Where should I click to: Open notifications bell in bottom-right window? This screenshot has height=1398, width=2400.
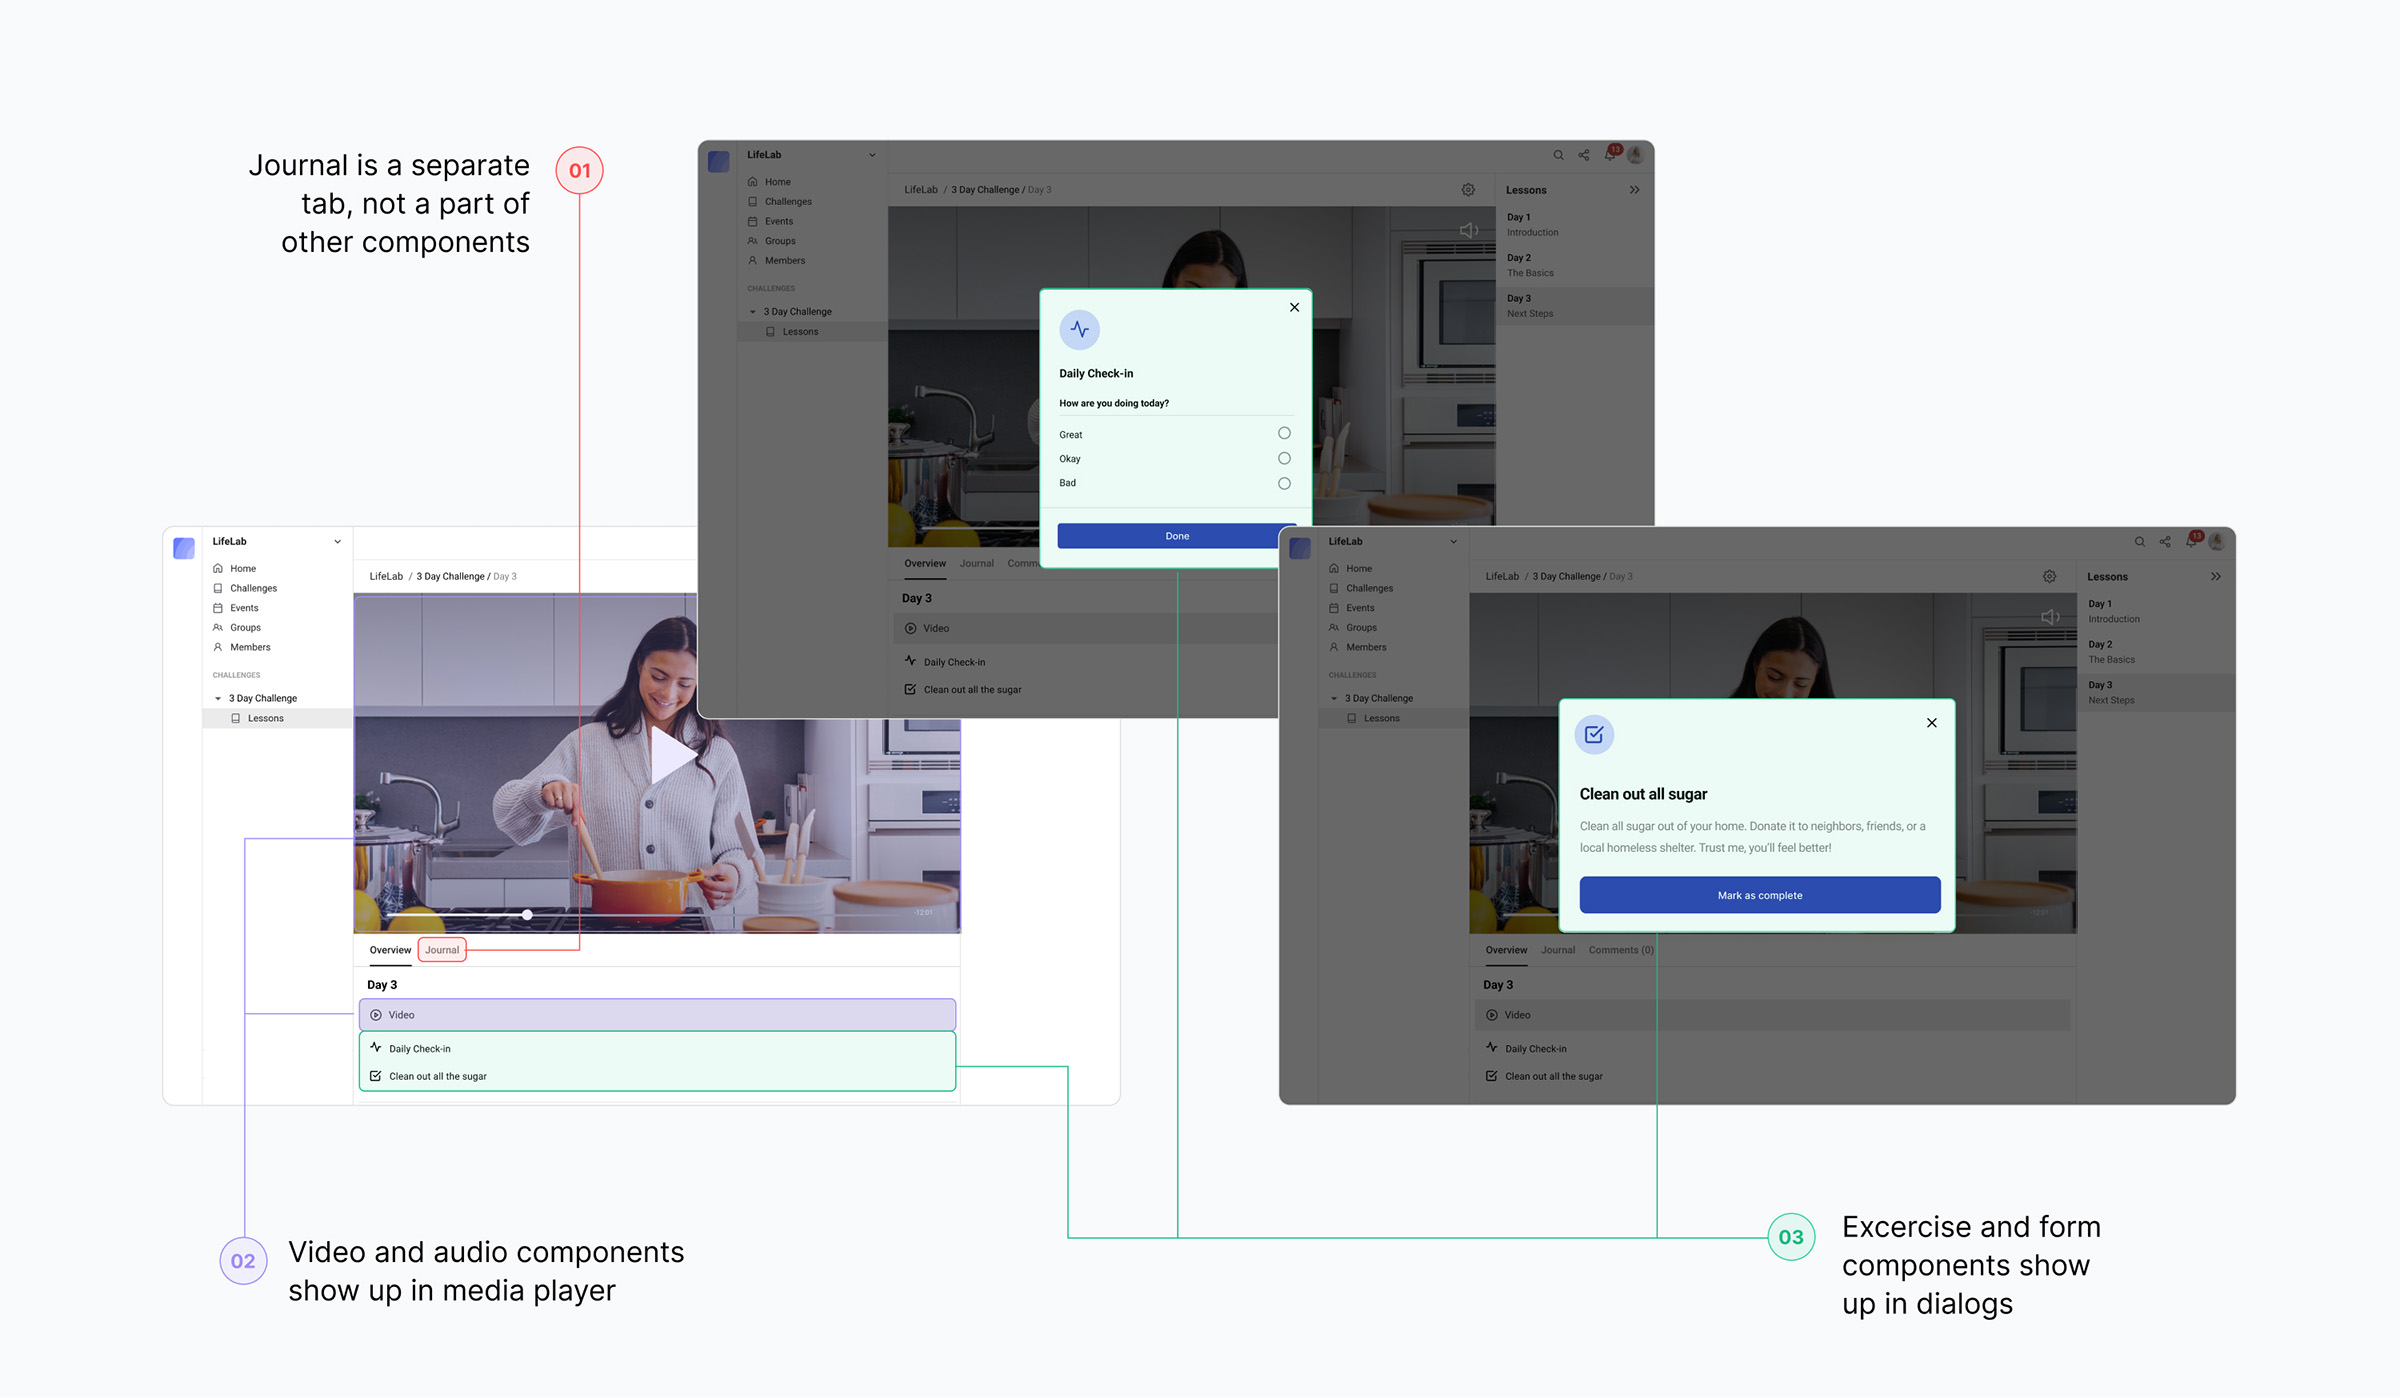tap(2190, 541)
